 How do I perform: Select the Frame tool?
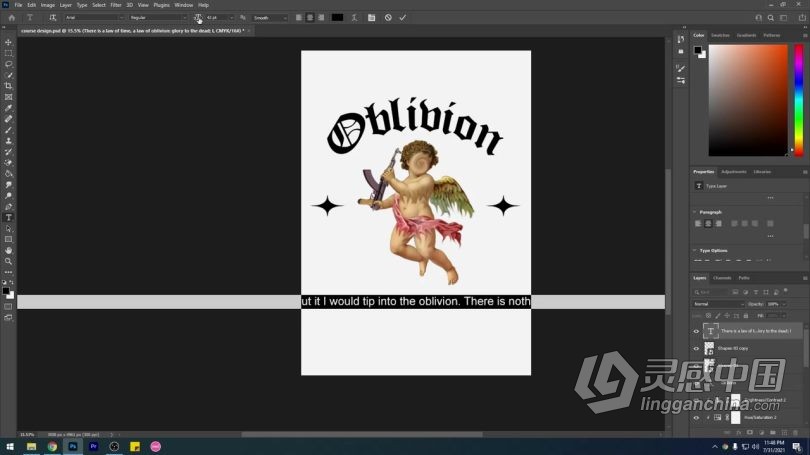click(8, 97)
